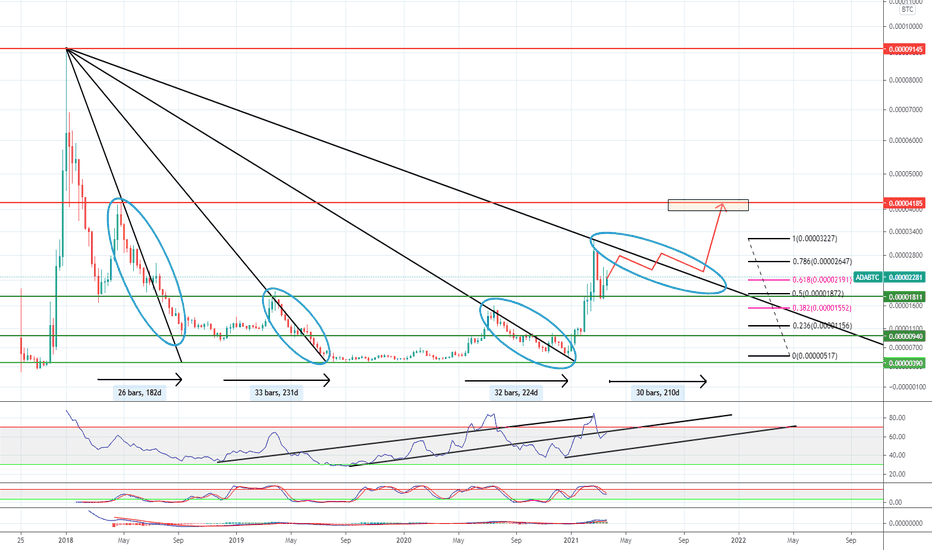
Task: Click the red 0.00009145 price label
Action: tap(905, 49)
